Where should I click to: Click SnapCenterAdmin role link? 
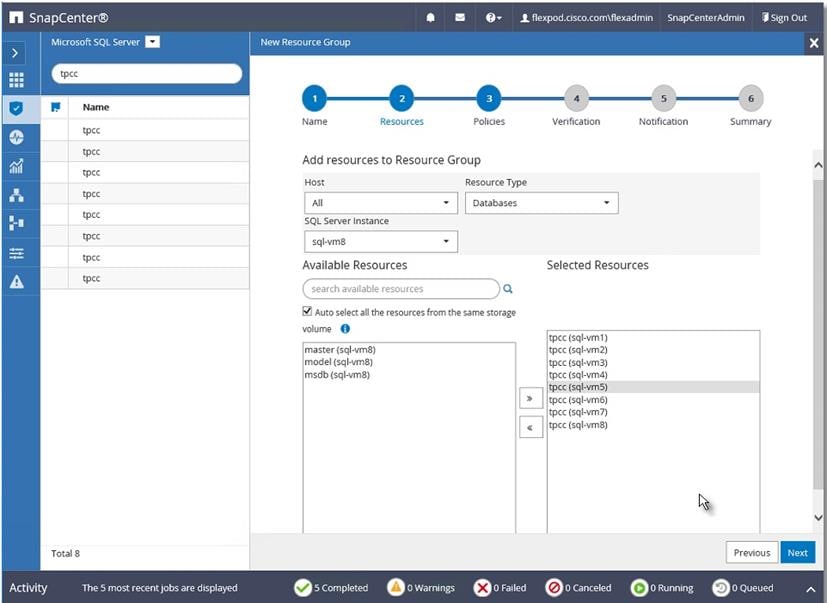pyautogui.click(x=705, y=17)
